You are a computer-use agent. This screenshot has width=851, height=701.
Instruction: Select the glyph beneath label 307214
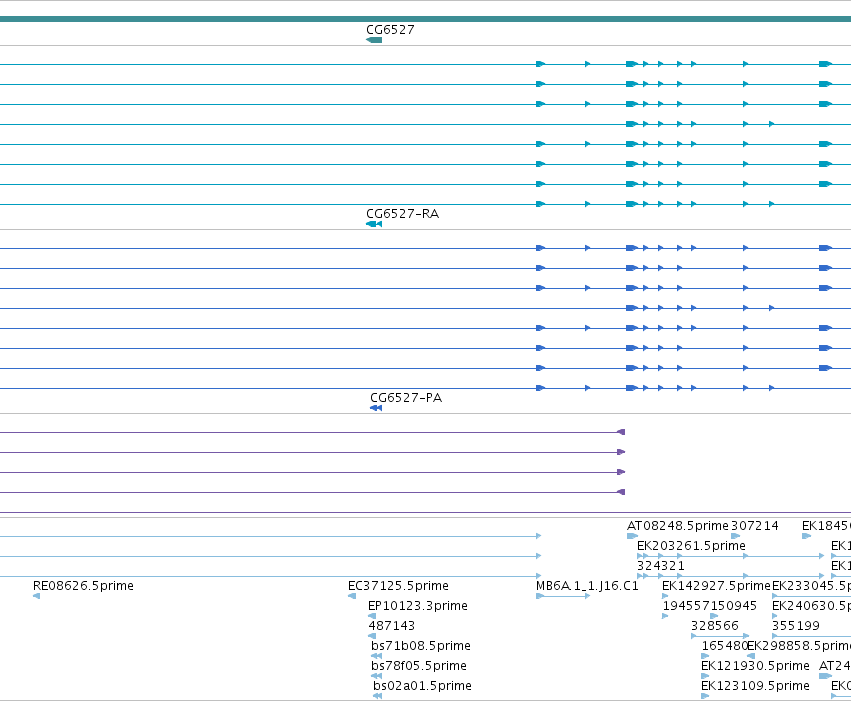[736, 536]
